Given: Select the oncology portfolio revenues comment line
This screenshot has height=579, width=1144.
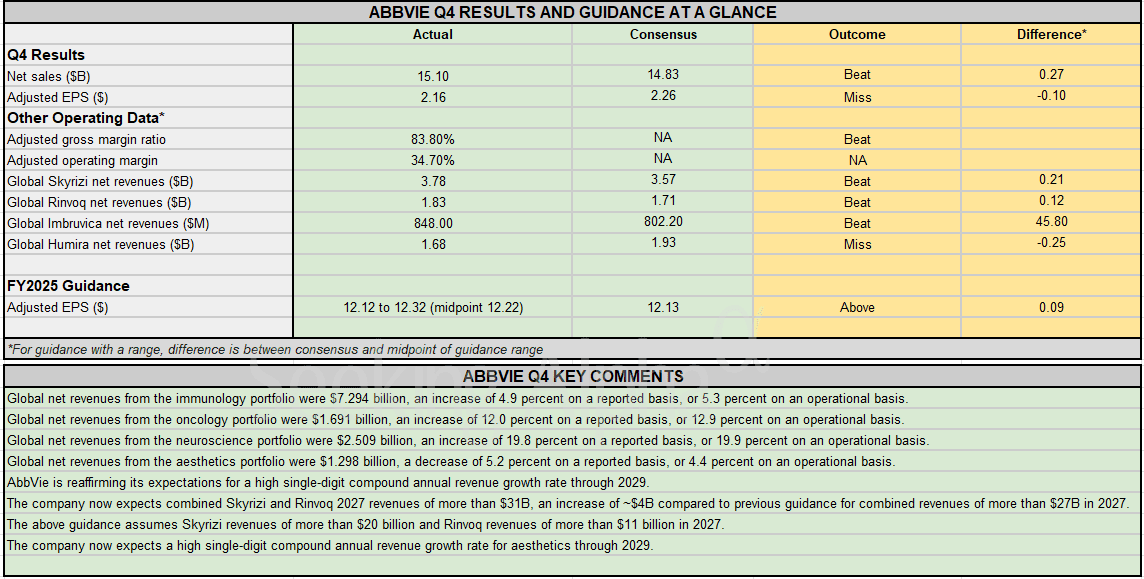Looking at the screenshot, I should click(x=455, y=420).
